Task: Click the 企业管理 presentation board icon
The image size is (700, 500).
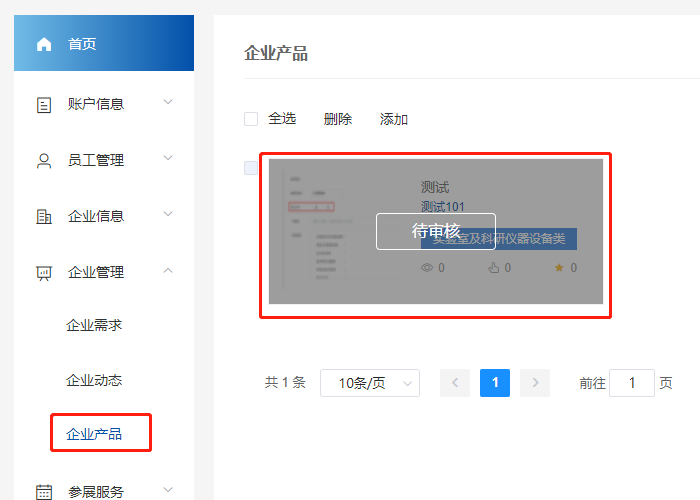Action: (x=43, y=272)
